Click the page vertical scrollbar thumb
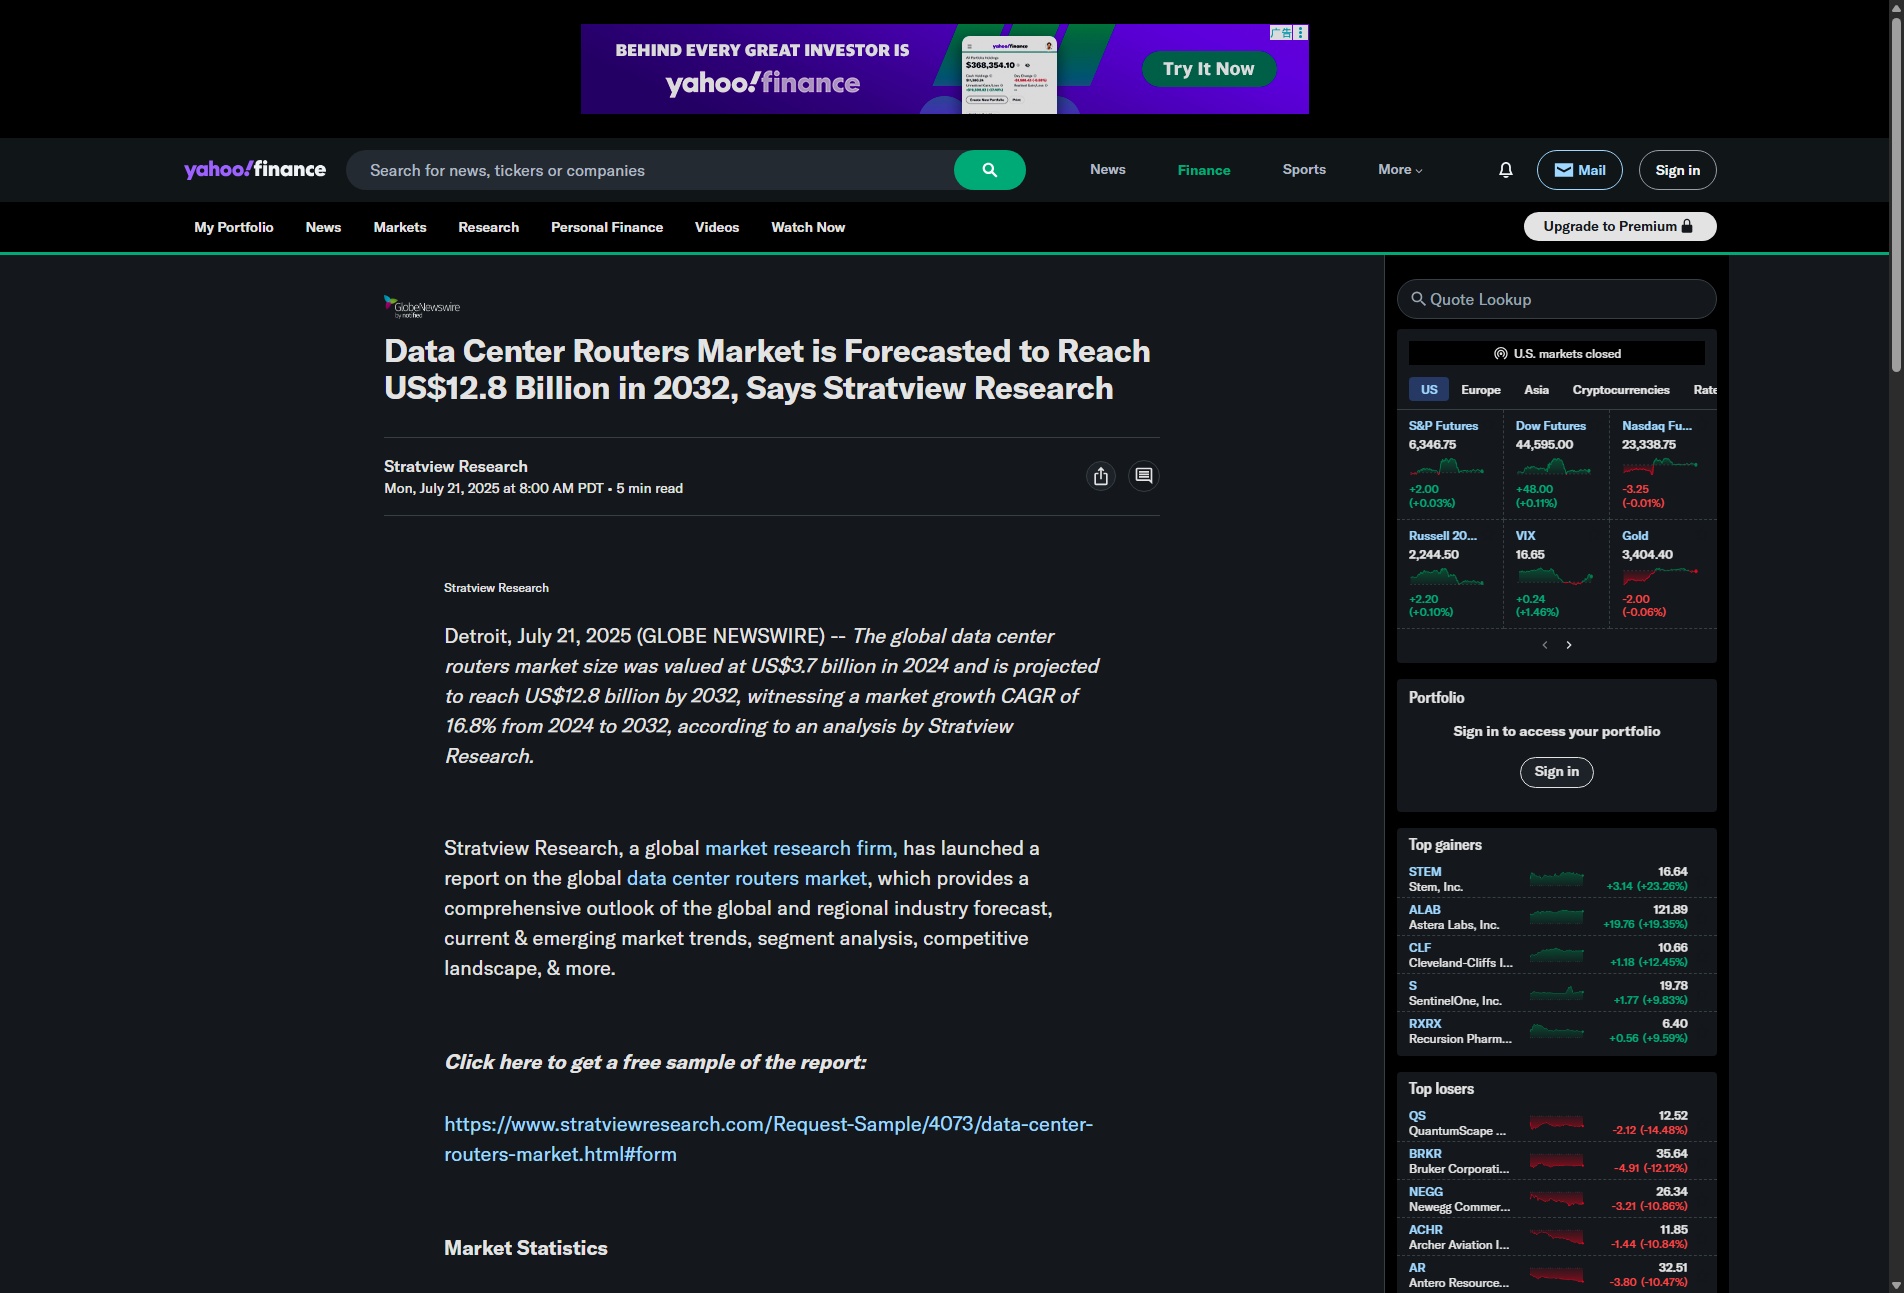1904x1293 pixels. click(x=1895, y=195)
